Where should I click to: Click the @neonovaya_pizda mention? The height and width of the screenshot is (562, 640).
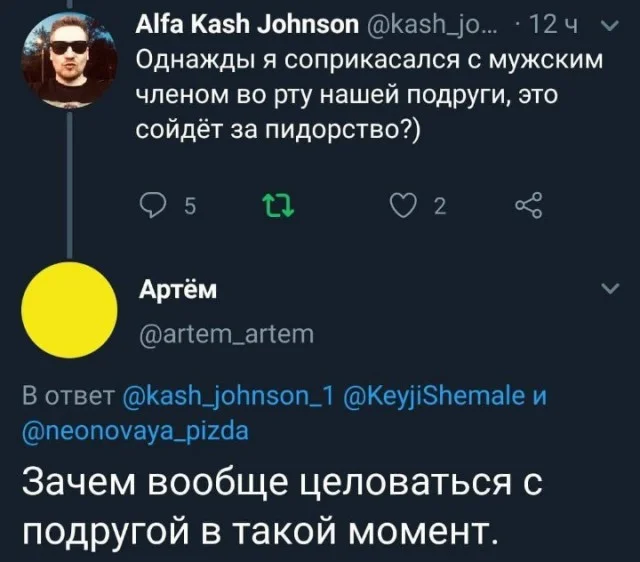(x=134, y=429)
